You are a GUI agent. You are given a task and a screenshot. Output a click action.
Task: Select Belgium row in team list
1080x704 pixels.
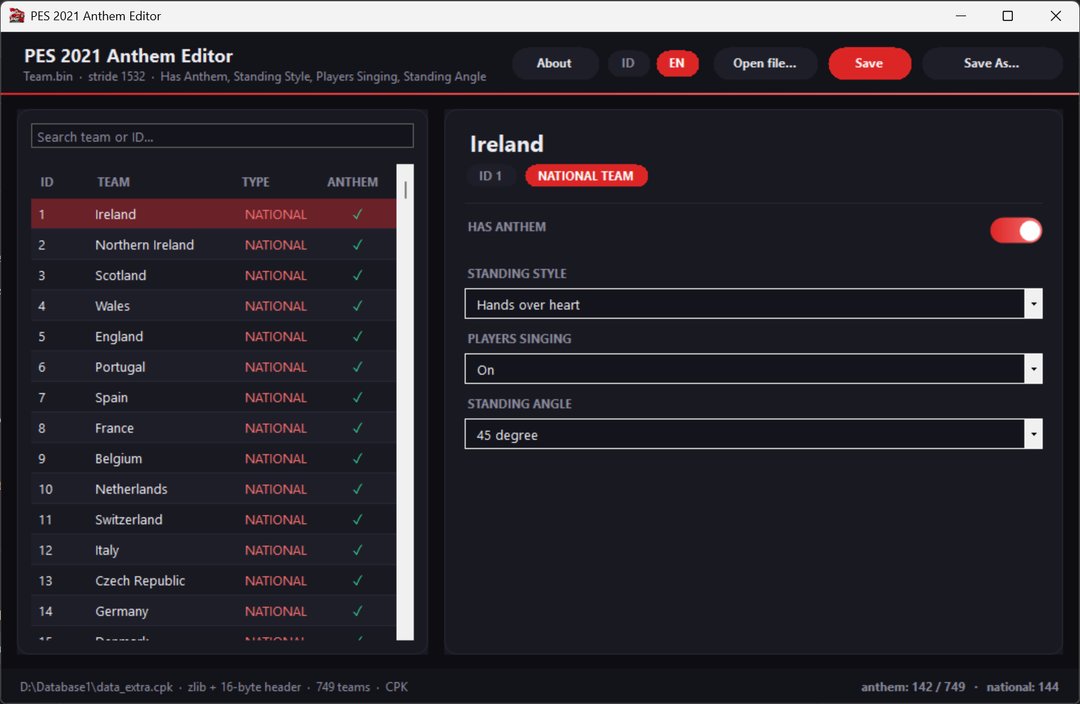coord(214,459)
